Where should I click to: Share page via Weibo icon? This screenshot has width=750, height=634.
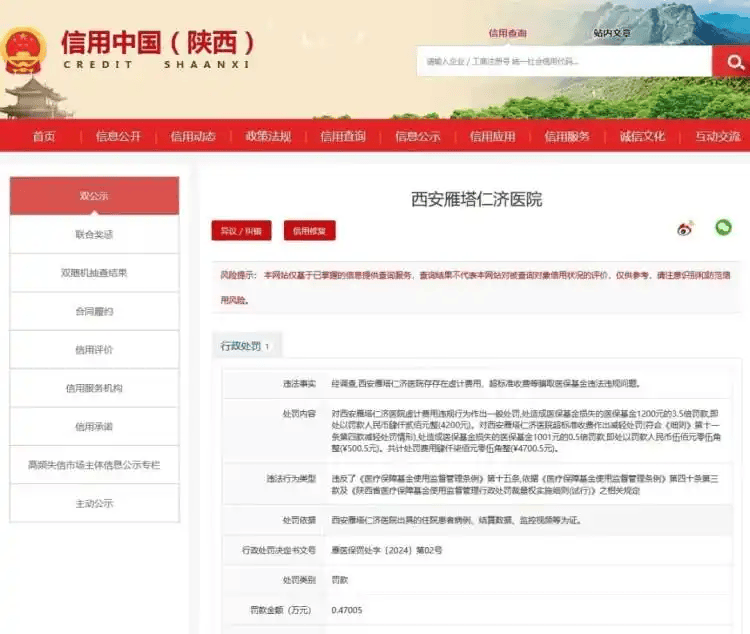tap(685, 229)
